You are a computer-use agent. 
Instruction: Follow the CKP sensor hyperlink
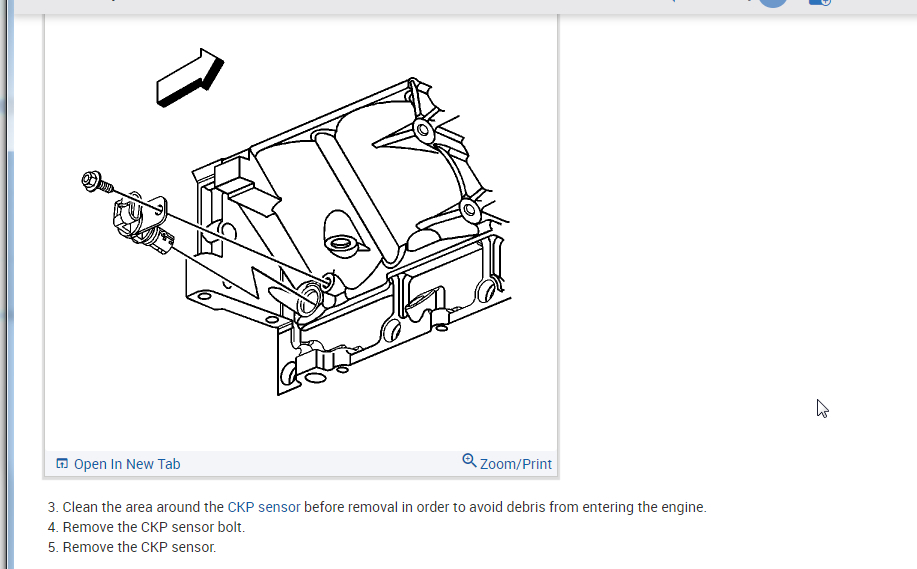pyautogui.click(x=264, y=507)
